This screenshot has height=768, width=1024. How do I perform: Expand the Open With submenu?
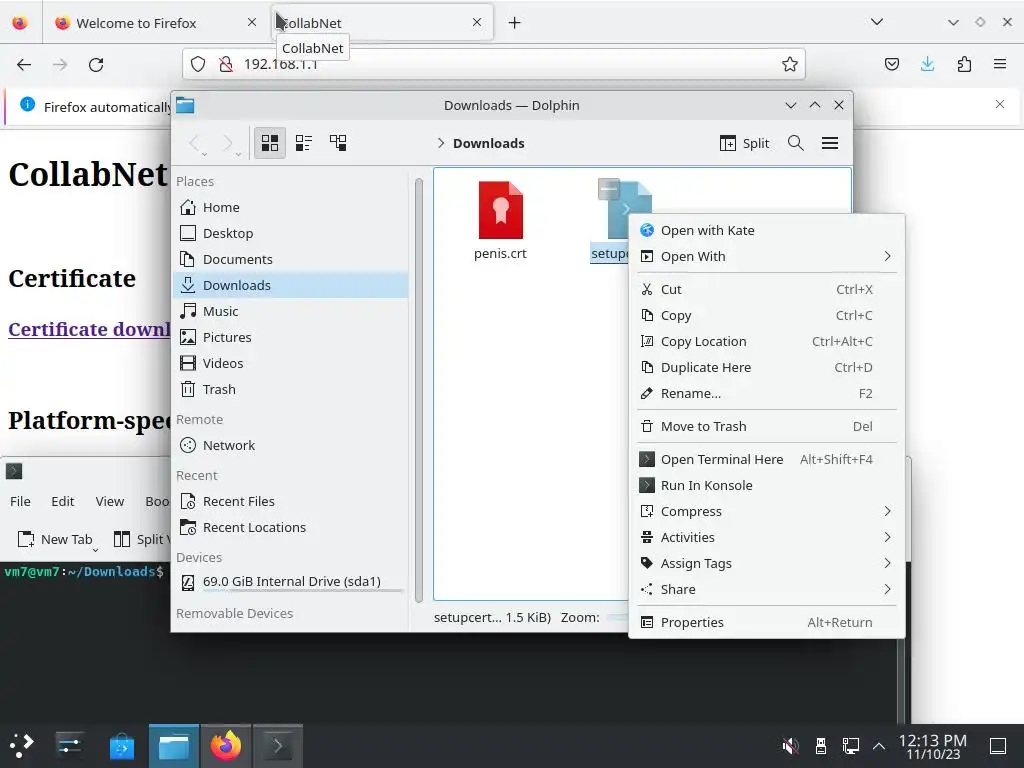[766, 257]
